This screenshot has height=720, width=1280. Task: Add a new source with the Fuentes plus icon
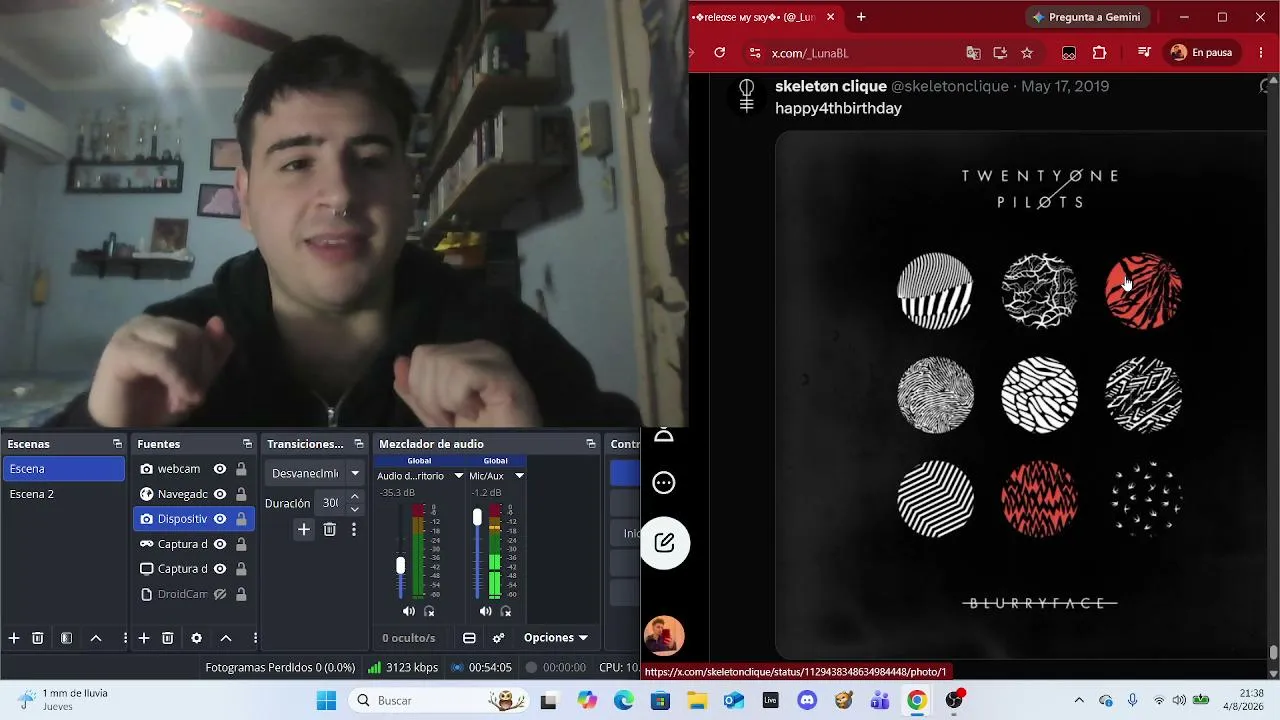point(144,638)
